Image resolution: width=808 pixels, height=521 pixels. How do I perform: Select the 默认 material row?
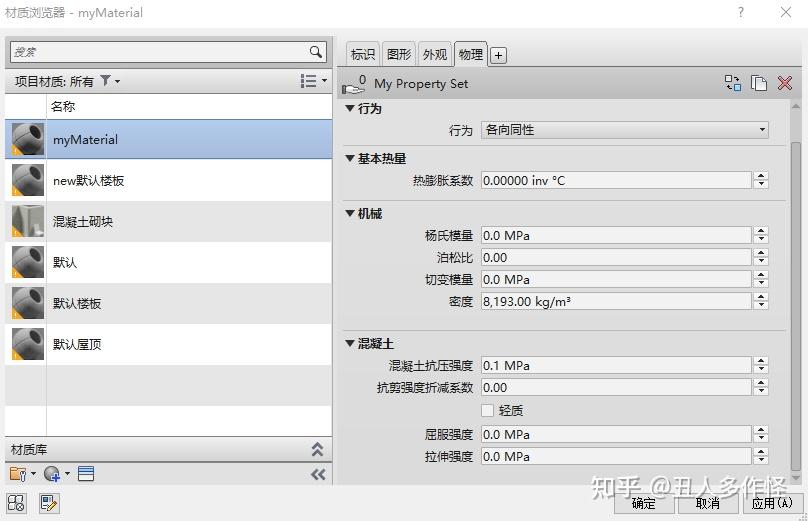169,262
